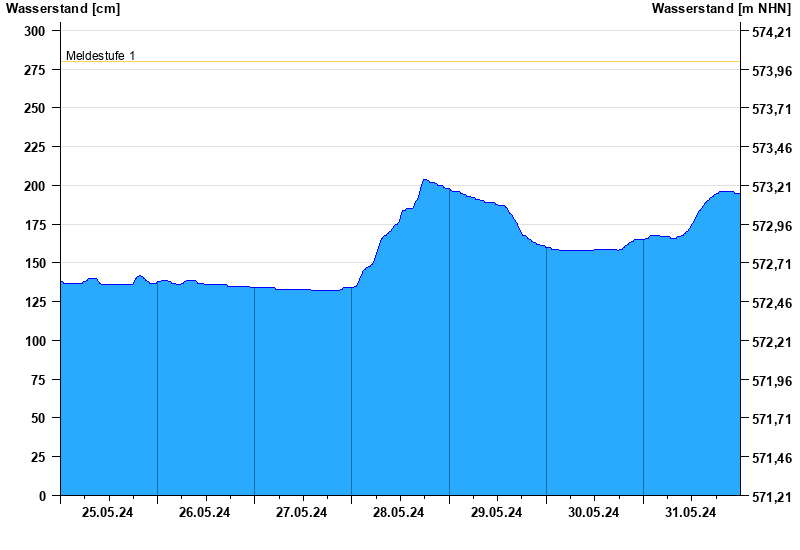Screen dimensions: 800x550
Task: Select the 30.05.24 date label
Action: click(593, 512)
